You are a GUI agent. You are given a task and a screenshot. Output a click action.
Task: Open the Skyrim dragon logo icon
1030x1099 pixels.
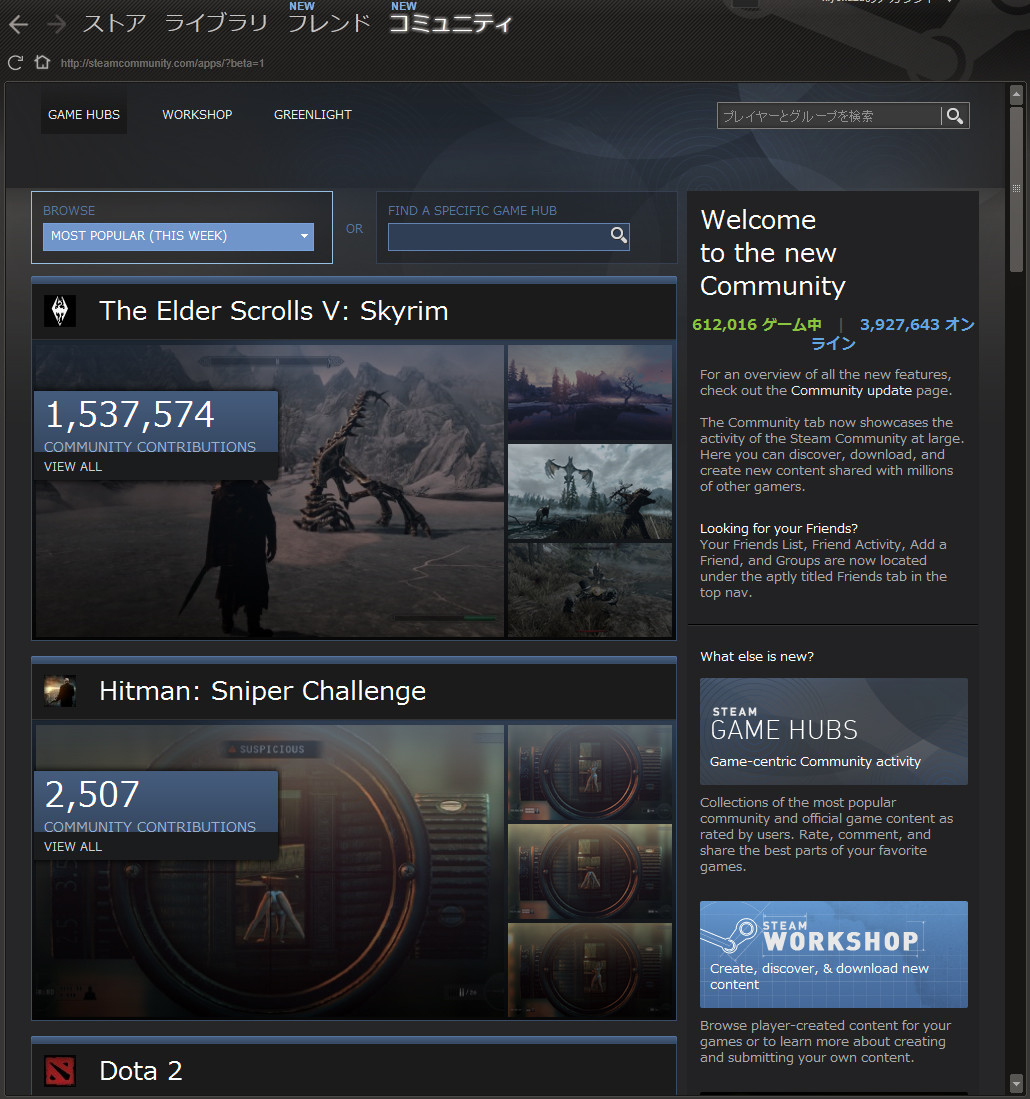[60, 310]
